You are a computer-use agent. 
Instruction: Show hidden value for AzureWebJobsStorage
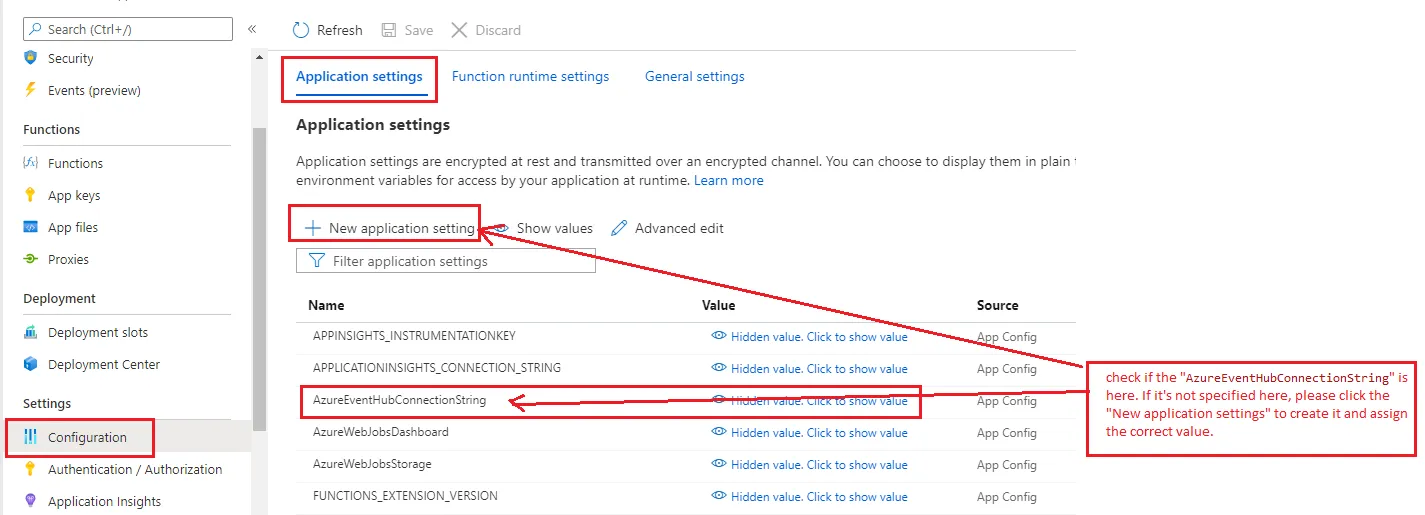pyautogui.click(x=809, y=465)
